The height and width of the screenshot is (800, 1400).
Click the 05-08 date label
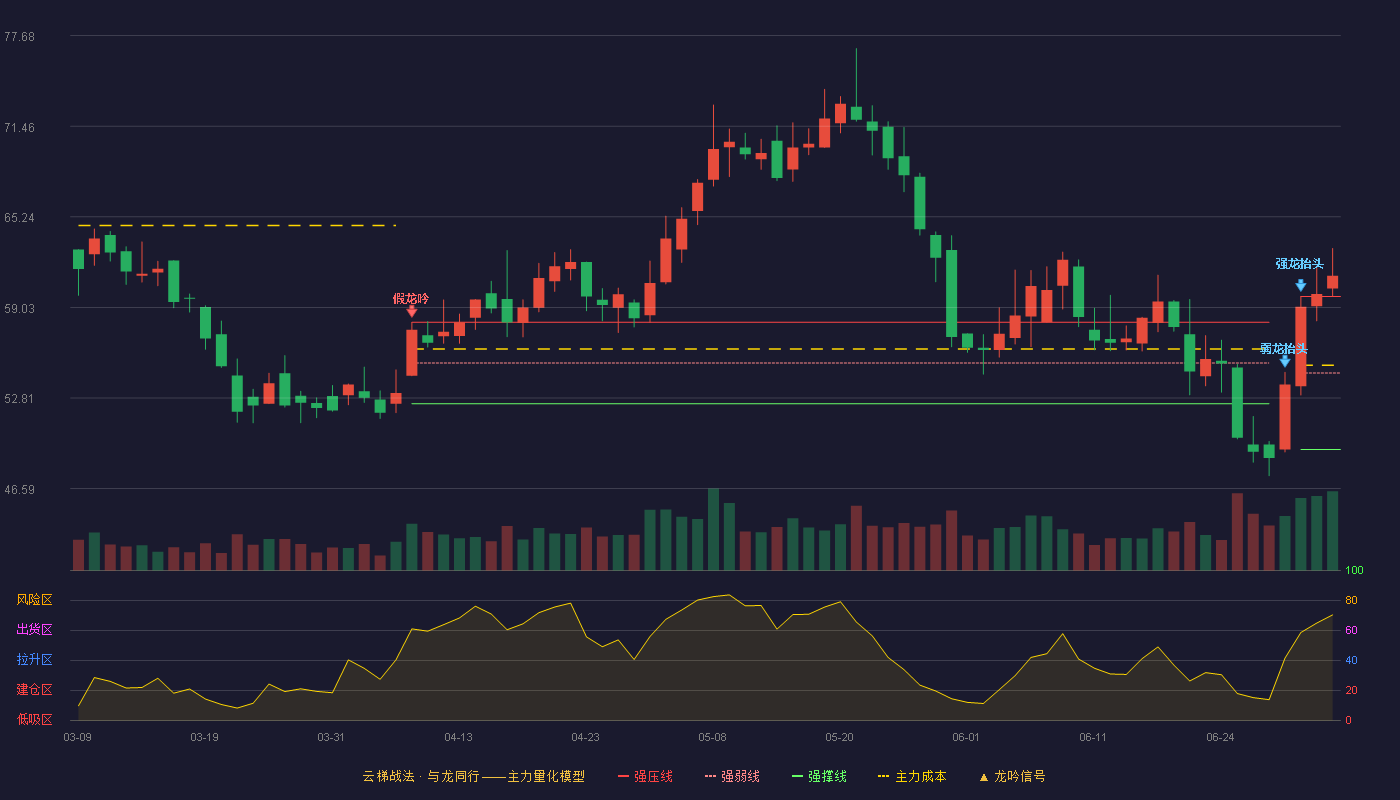712,737
